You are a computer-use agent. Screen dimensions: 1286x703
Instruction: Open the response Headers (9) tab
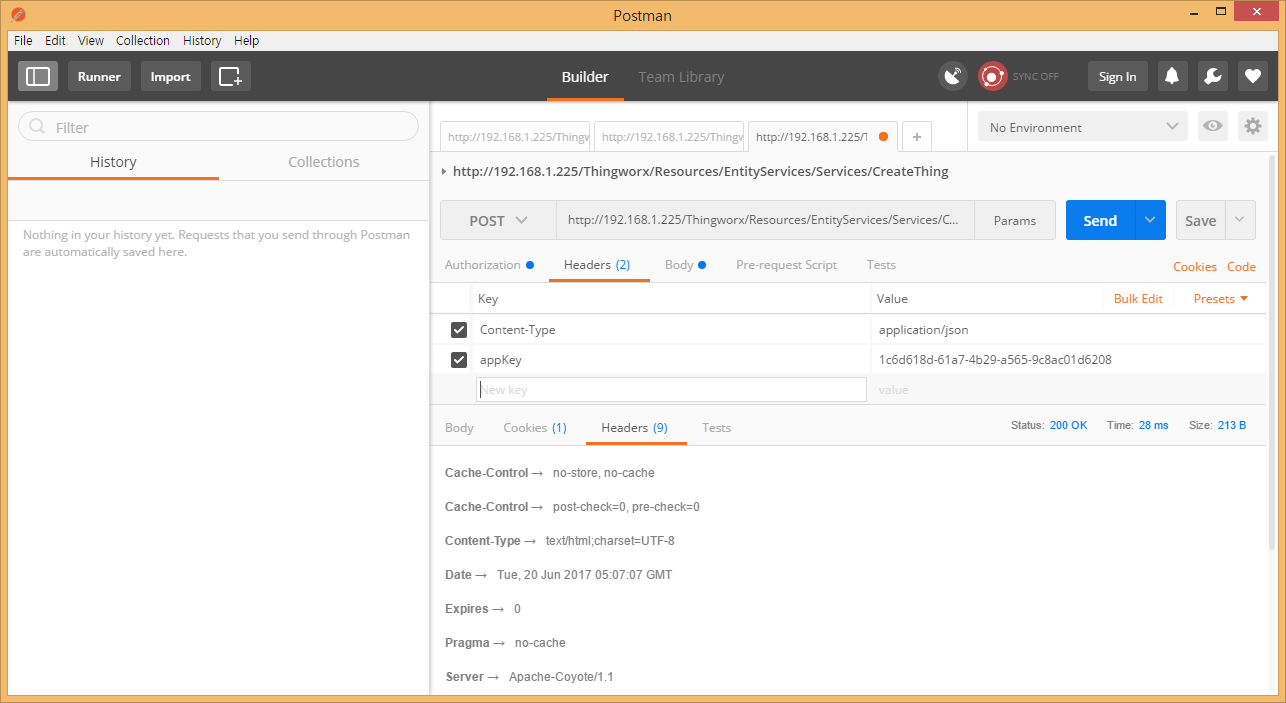point(634,428)
